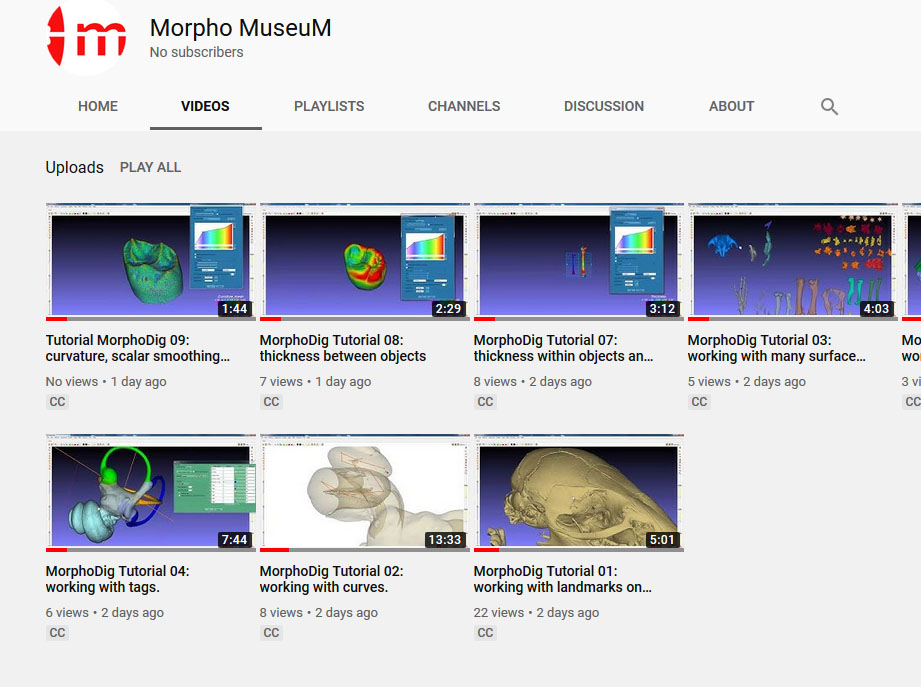The width and height of the screenshot is (921, 687).
Task: Click CC badge under Tutorial 03 video
Action: click(699, 402)
